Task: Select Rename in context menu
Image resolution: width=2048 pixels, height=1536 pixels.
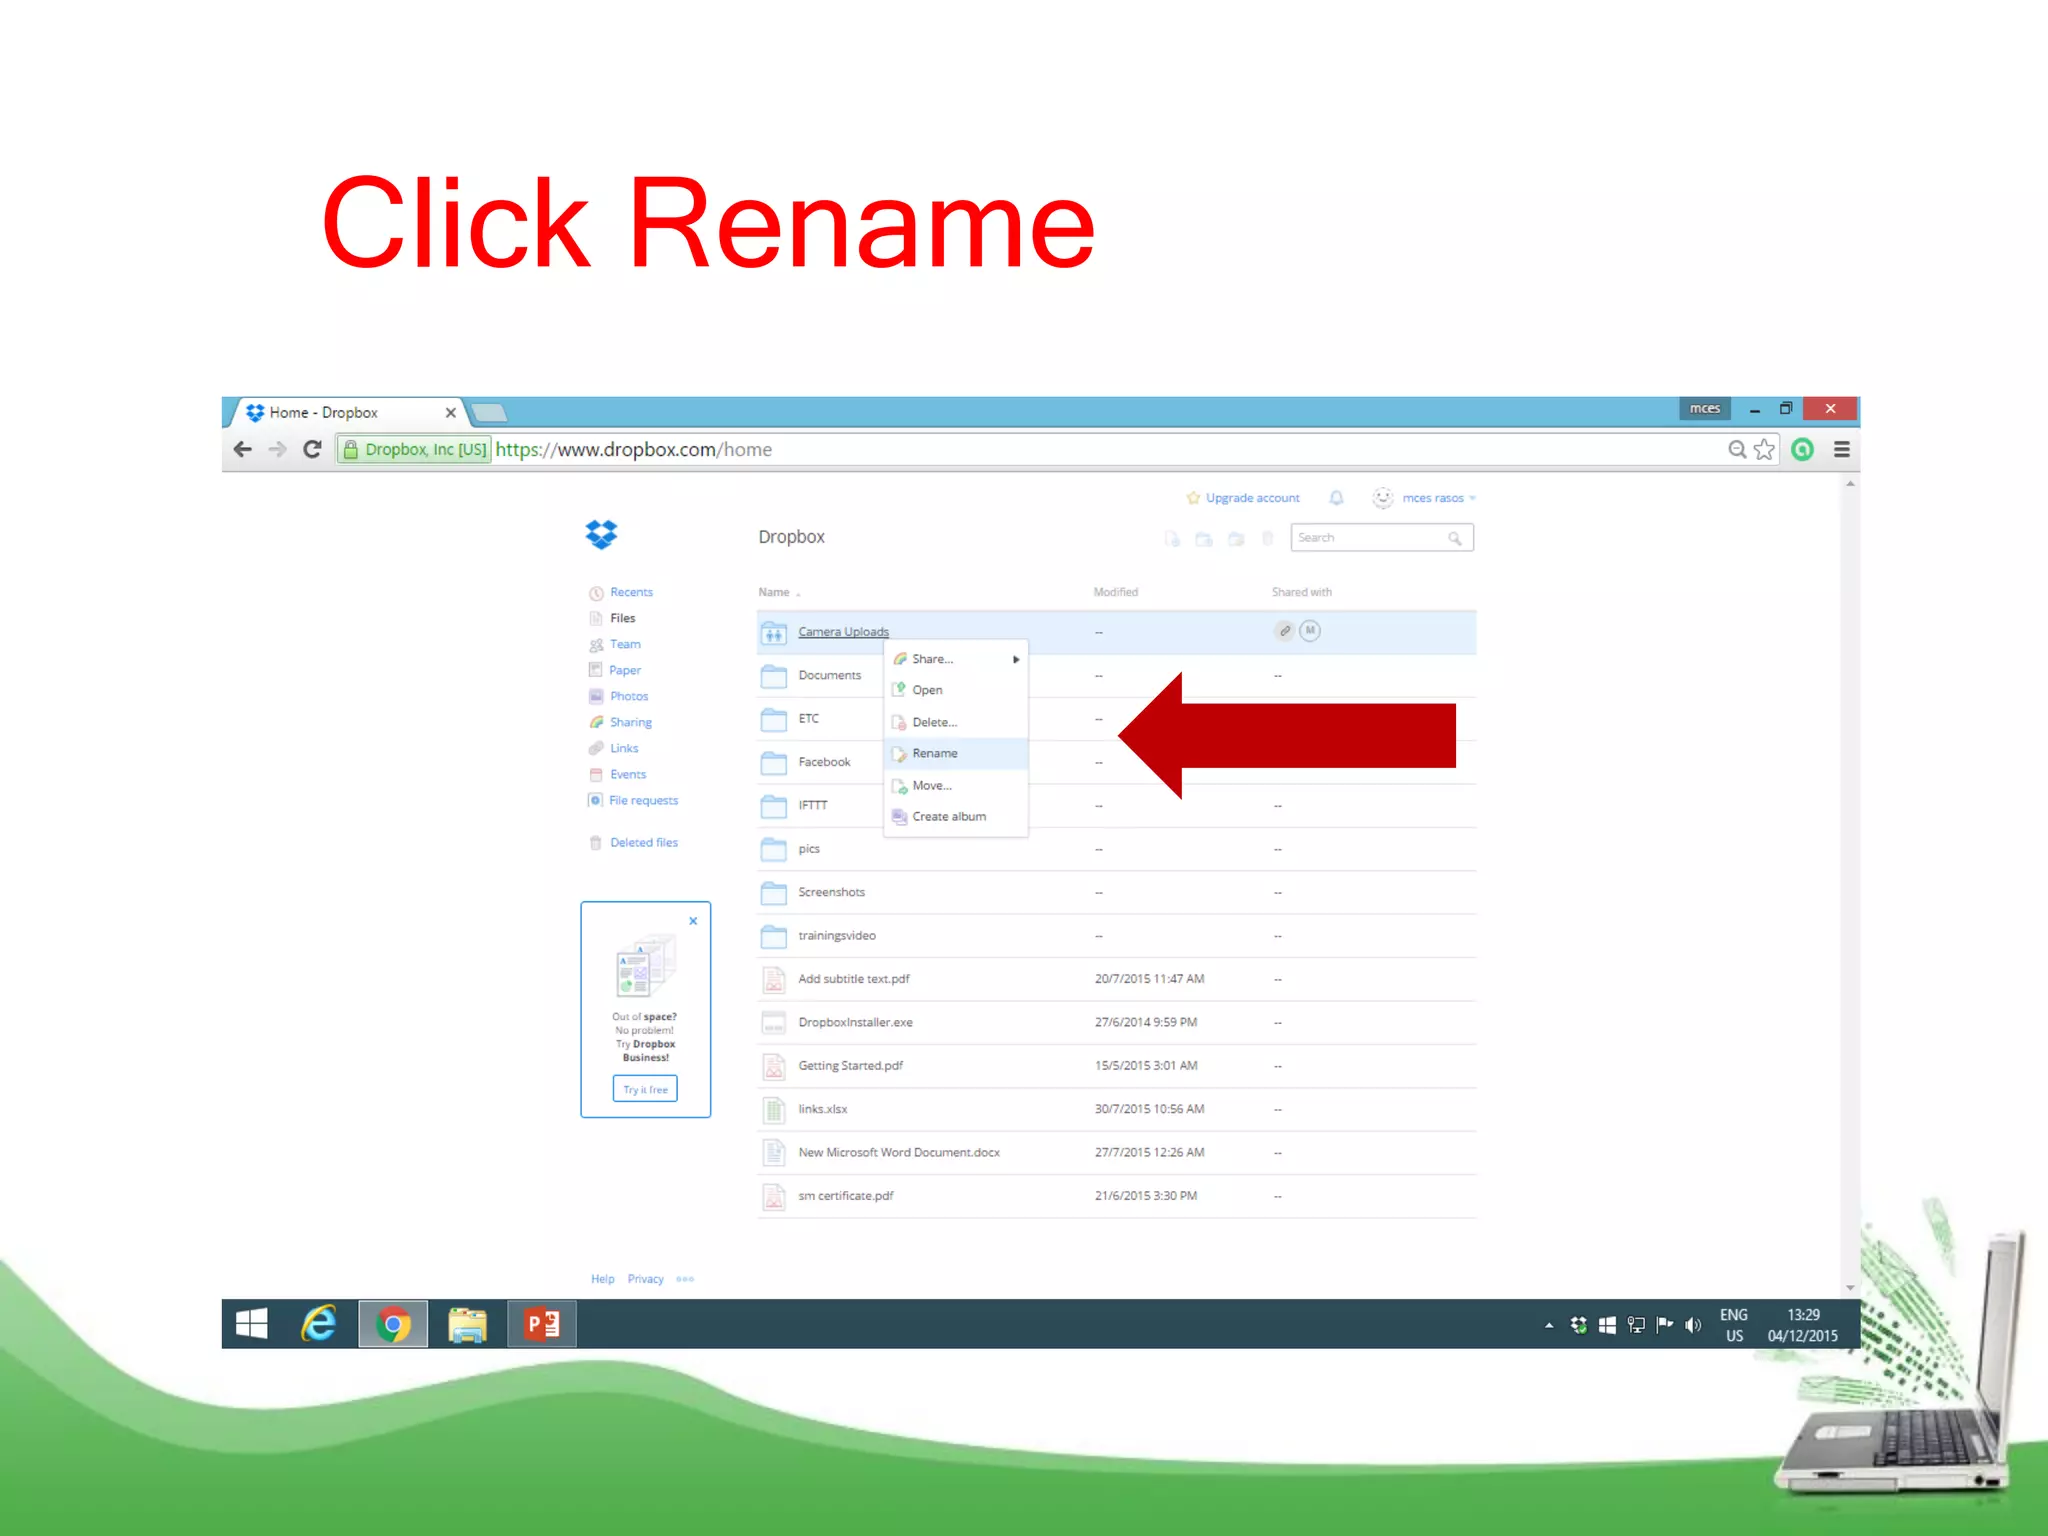Action: 956,753
